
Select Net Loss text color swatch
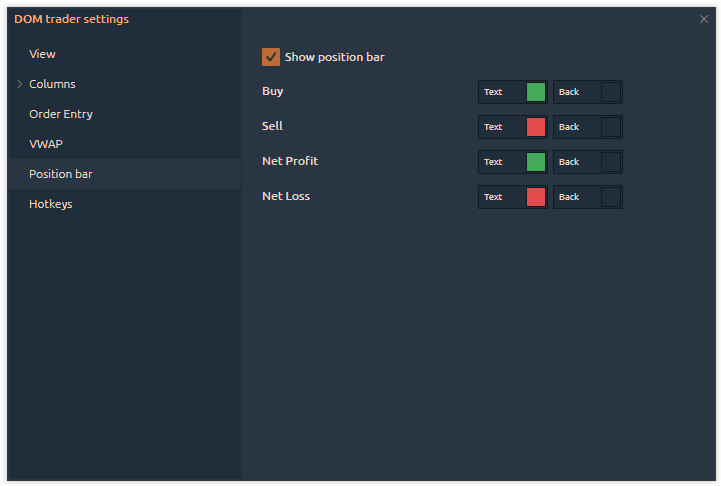536,197
